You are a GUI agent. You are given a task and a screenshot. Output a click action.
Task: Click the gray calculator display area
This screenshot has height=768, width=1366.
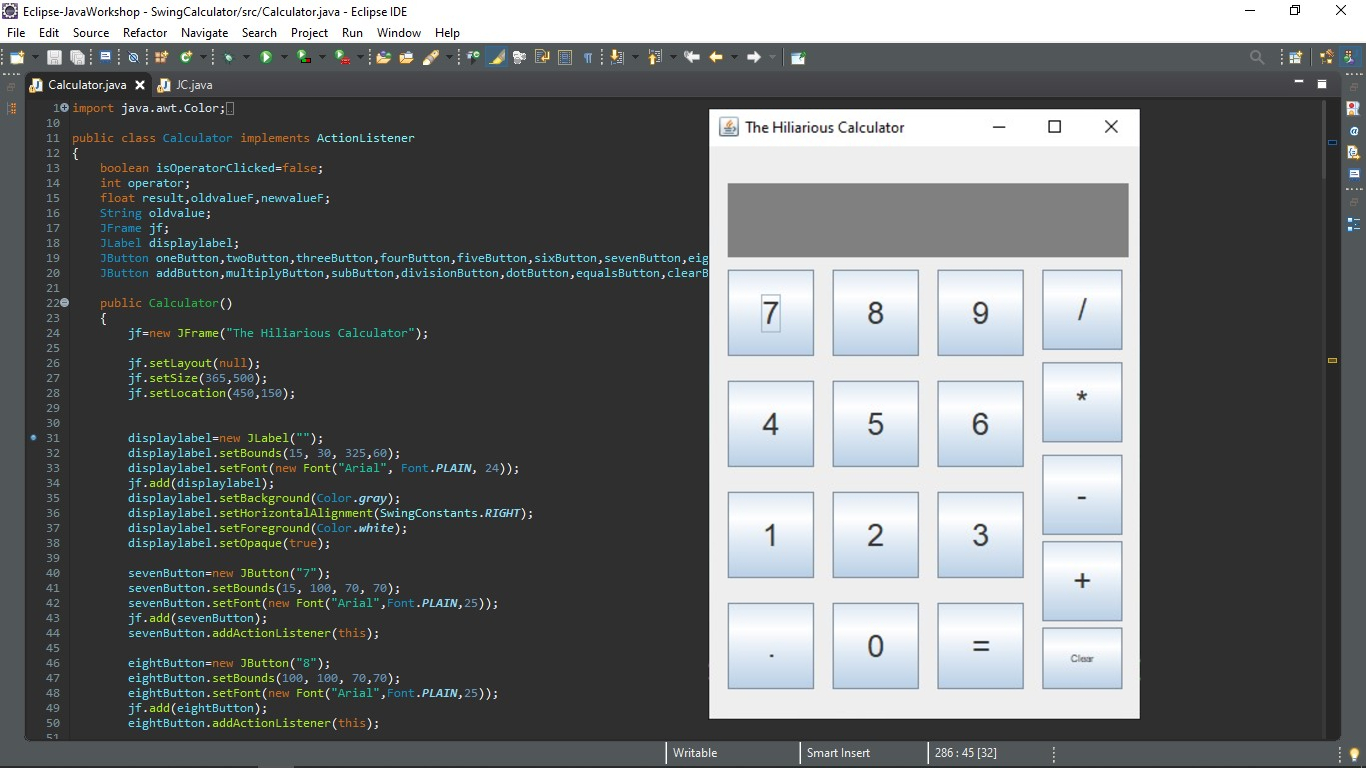point(927,220)
